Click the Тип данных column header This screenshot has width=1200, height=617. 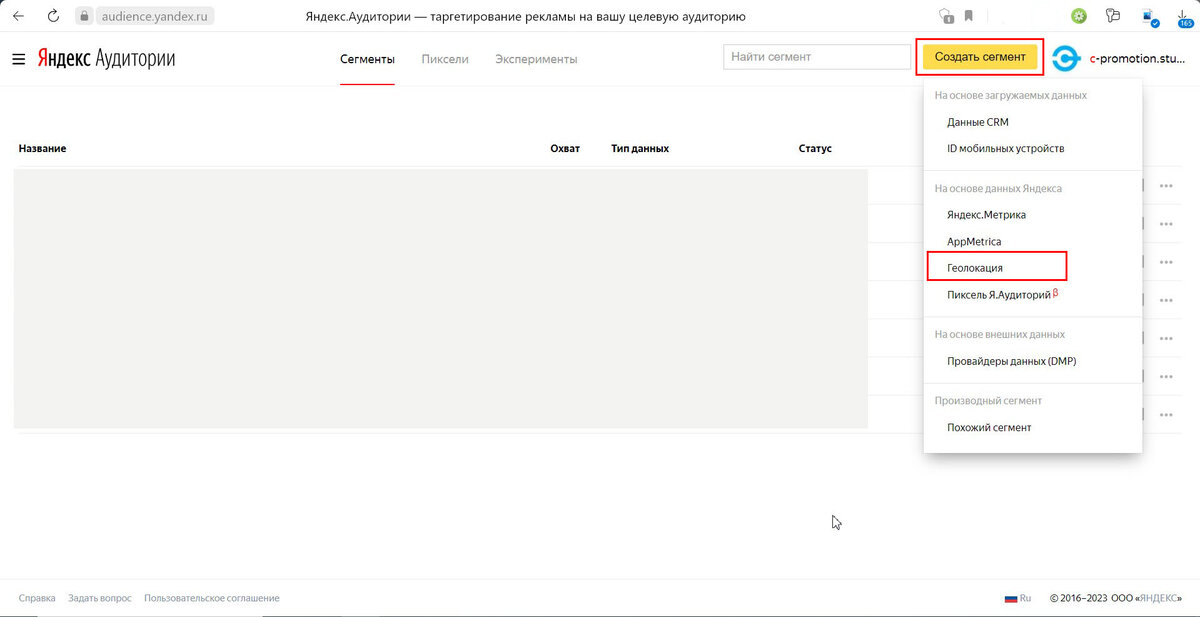pos(640,148)
